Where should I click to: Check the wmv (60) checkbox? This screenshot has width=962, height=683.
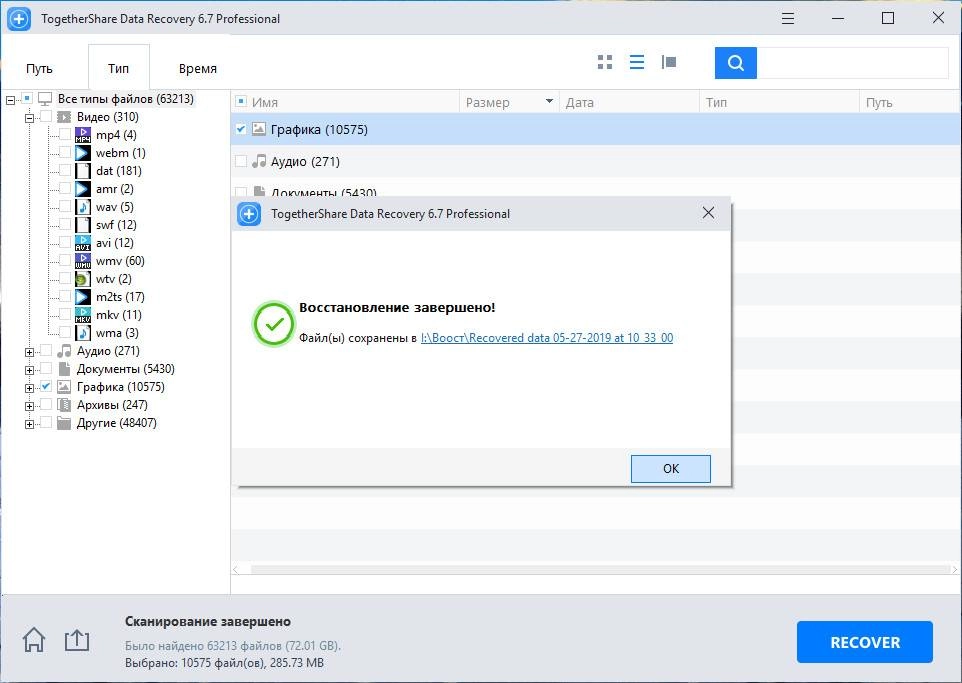[65, 260]
